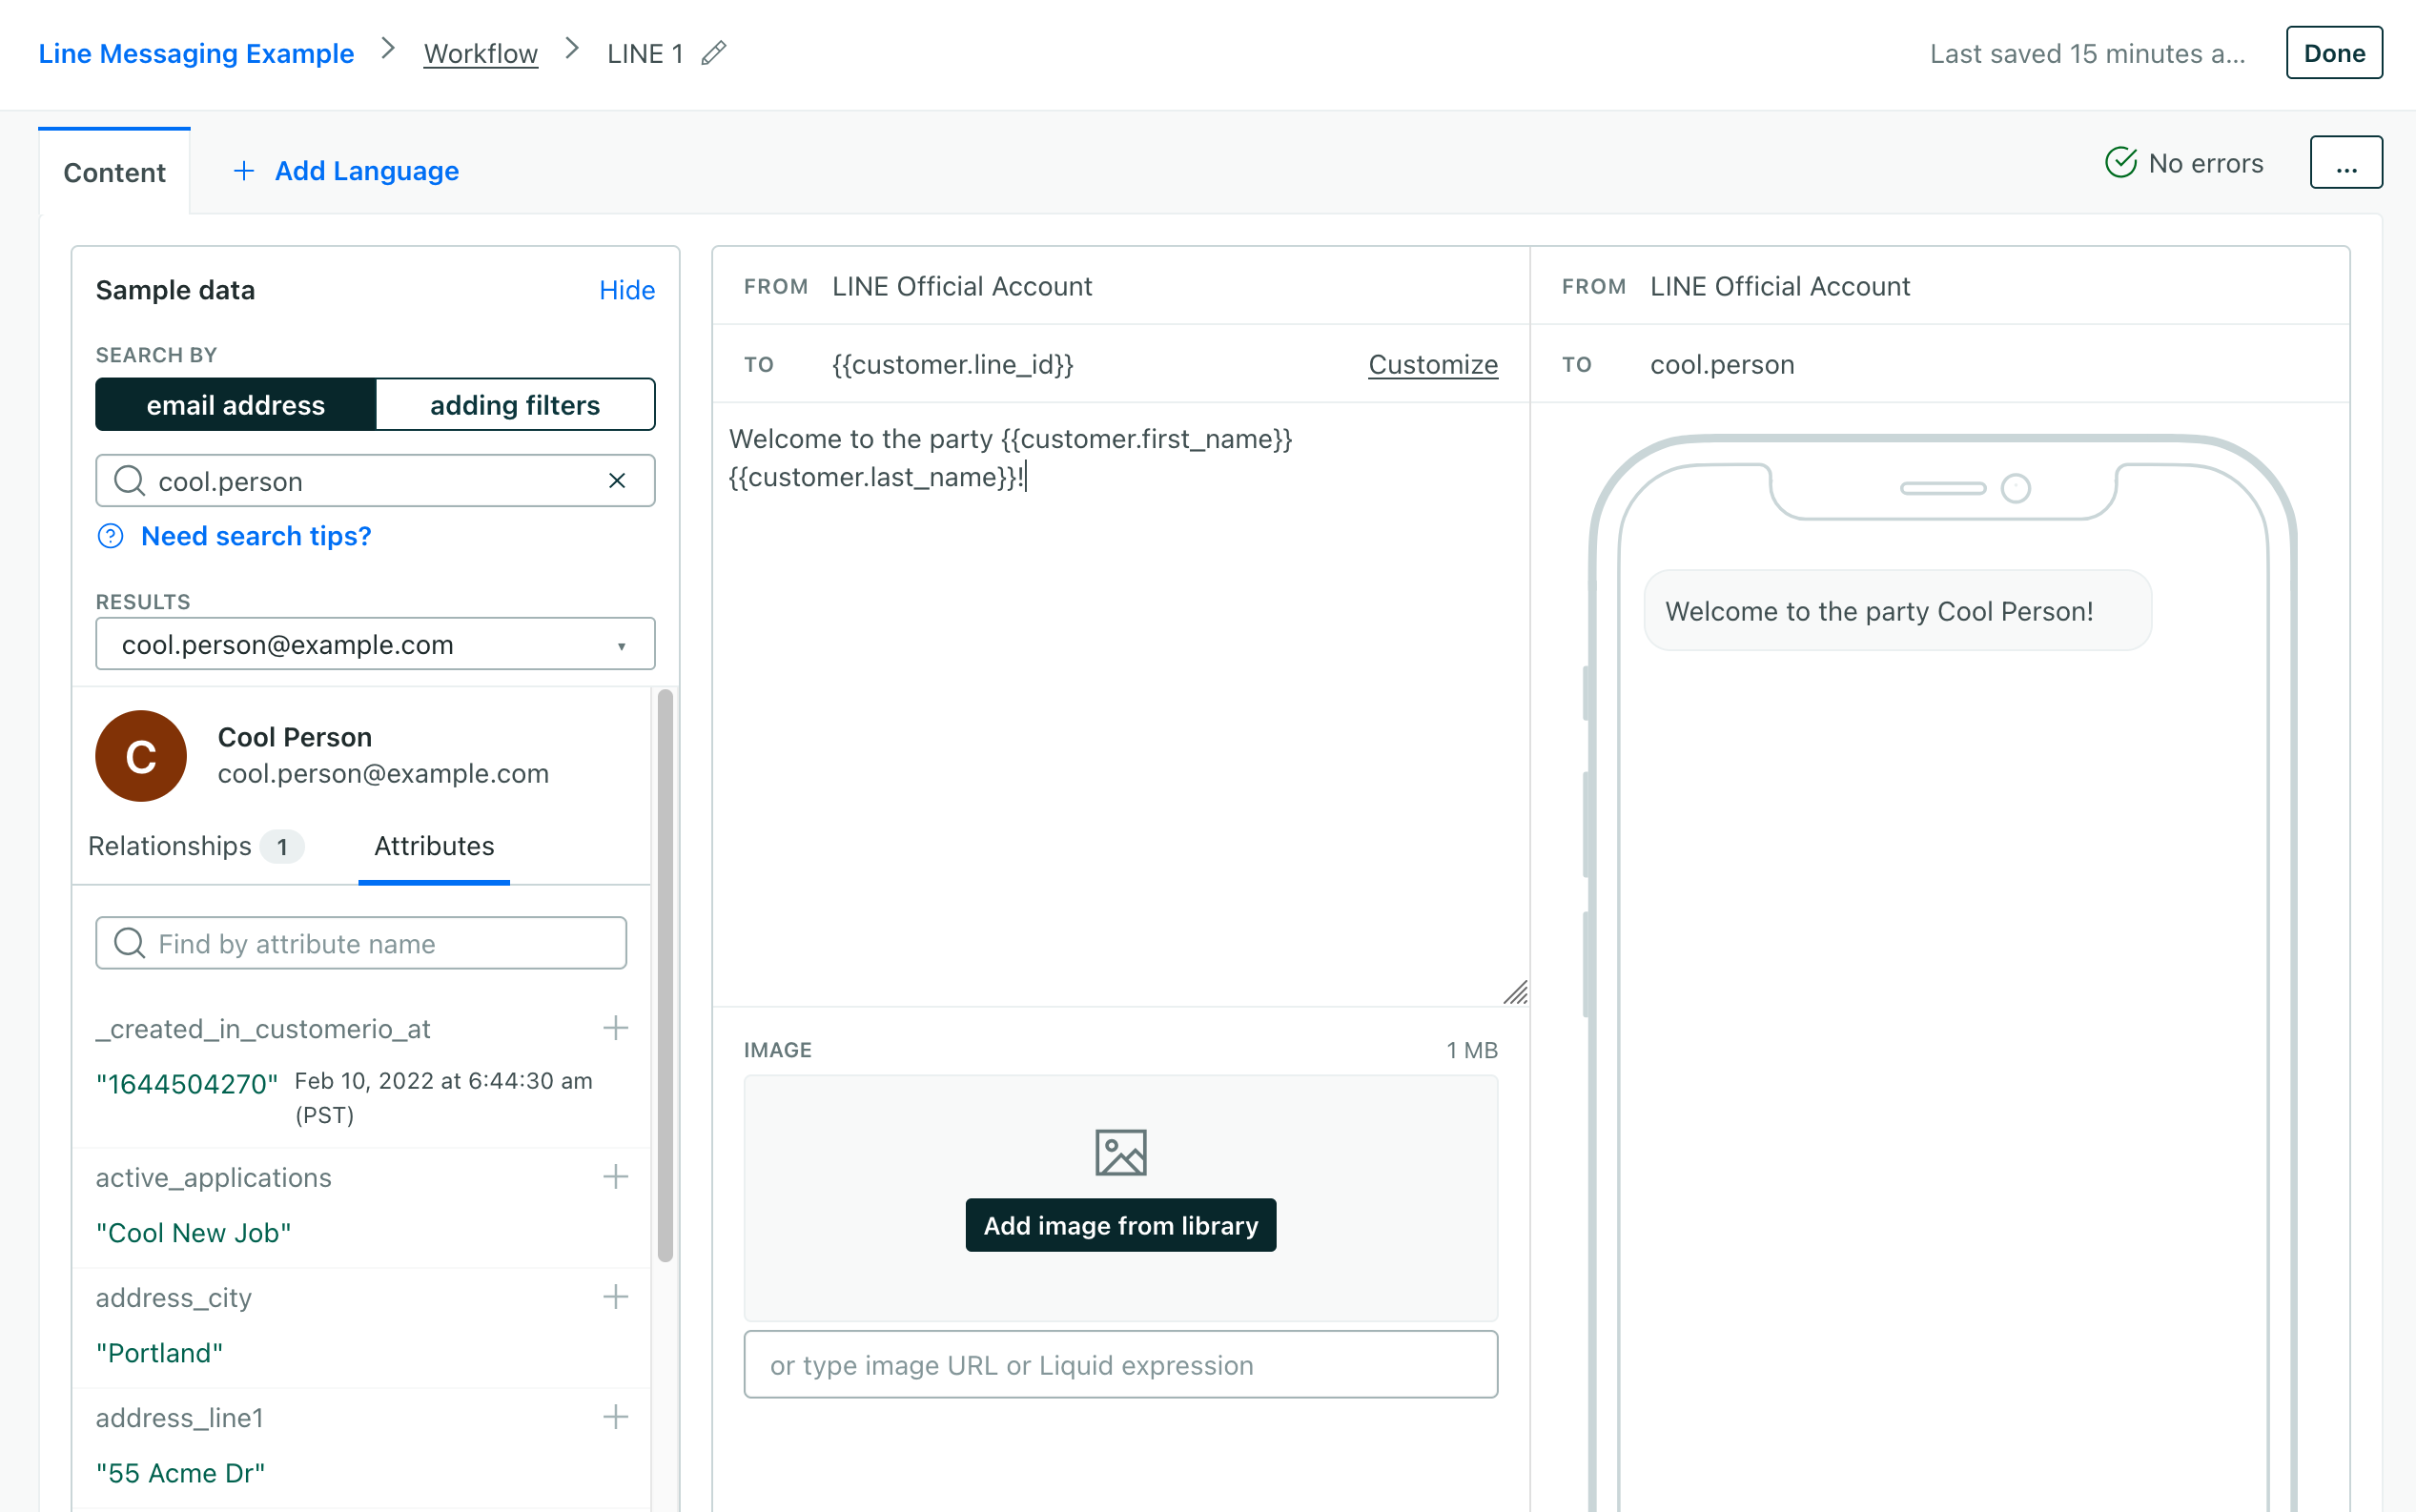Select the email address search mode
Image resolution: width=2416 pixels, height=1512 pixels.
(x=236, y=405)
